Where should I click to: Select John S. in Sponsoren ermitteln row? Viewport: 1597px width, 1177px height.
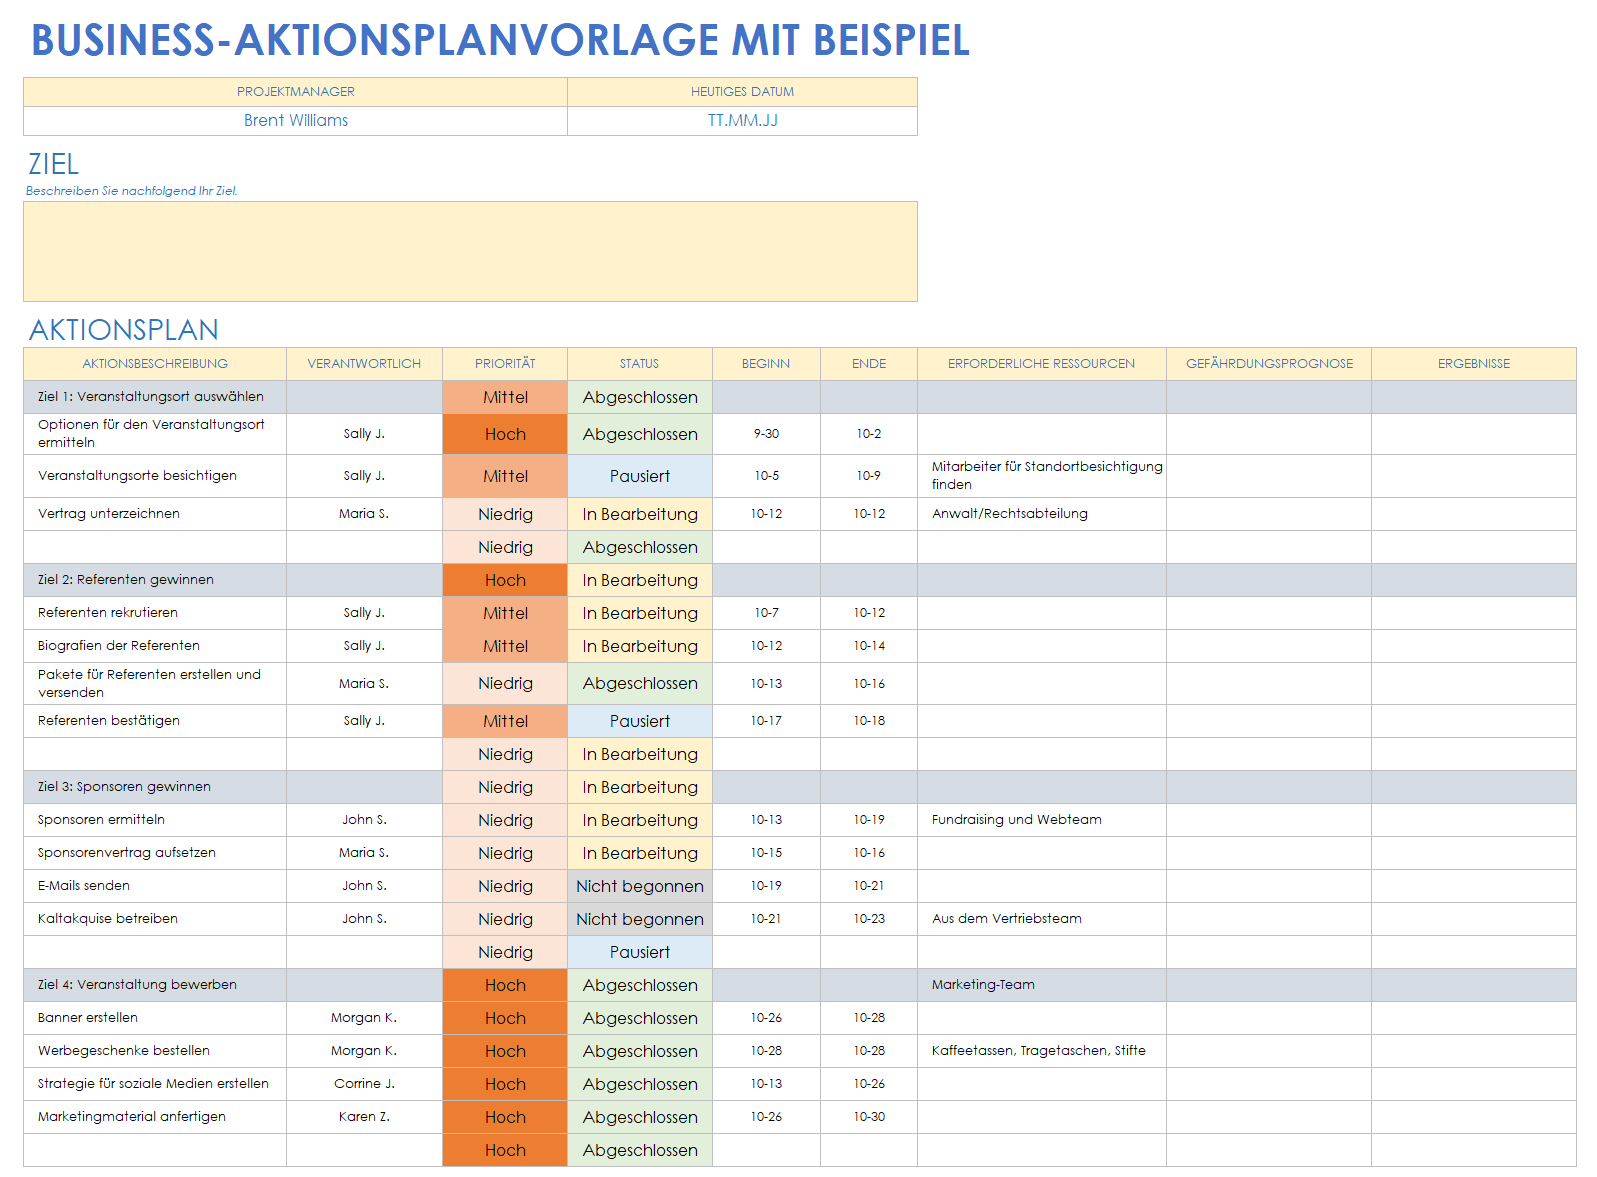364,820
